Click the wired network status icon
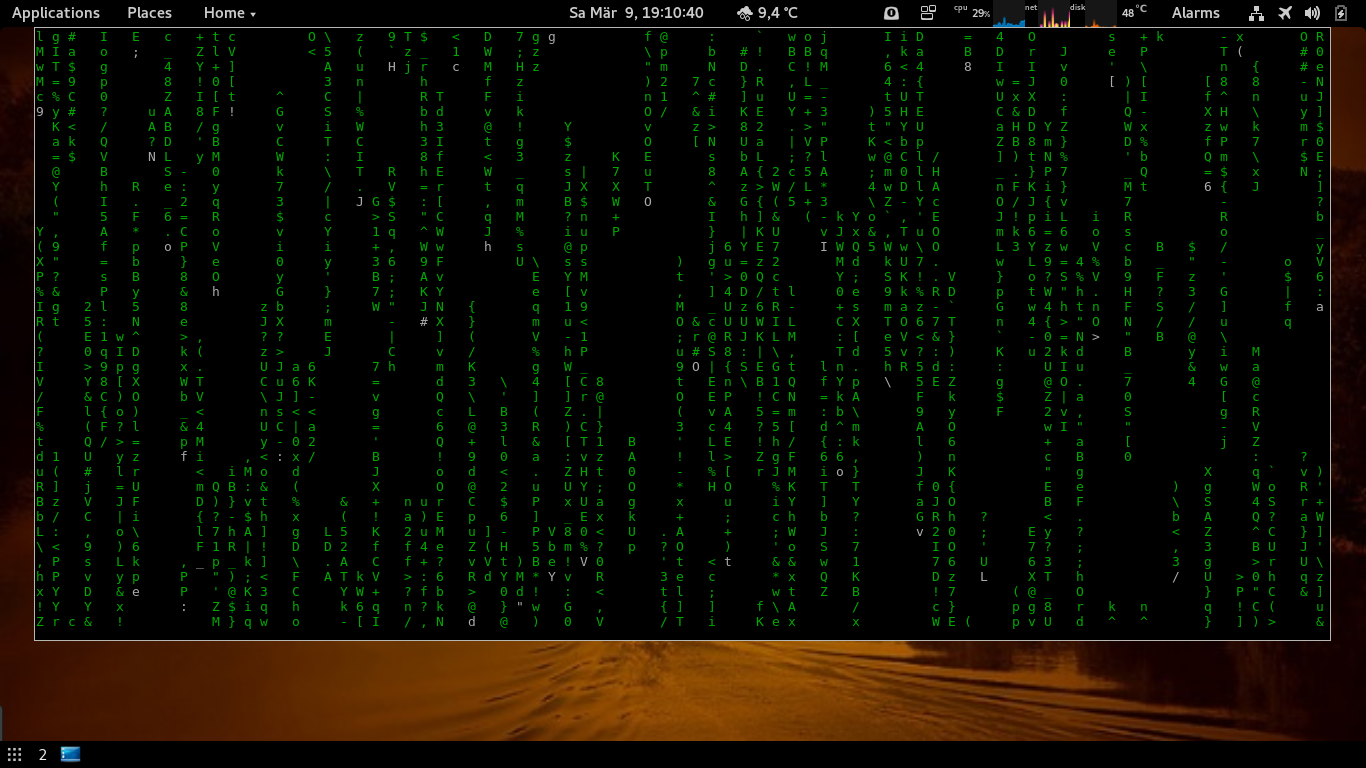 coord(1257,13)
